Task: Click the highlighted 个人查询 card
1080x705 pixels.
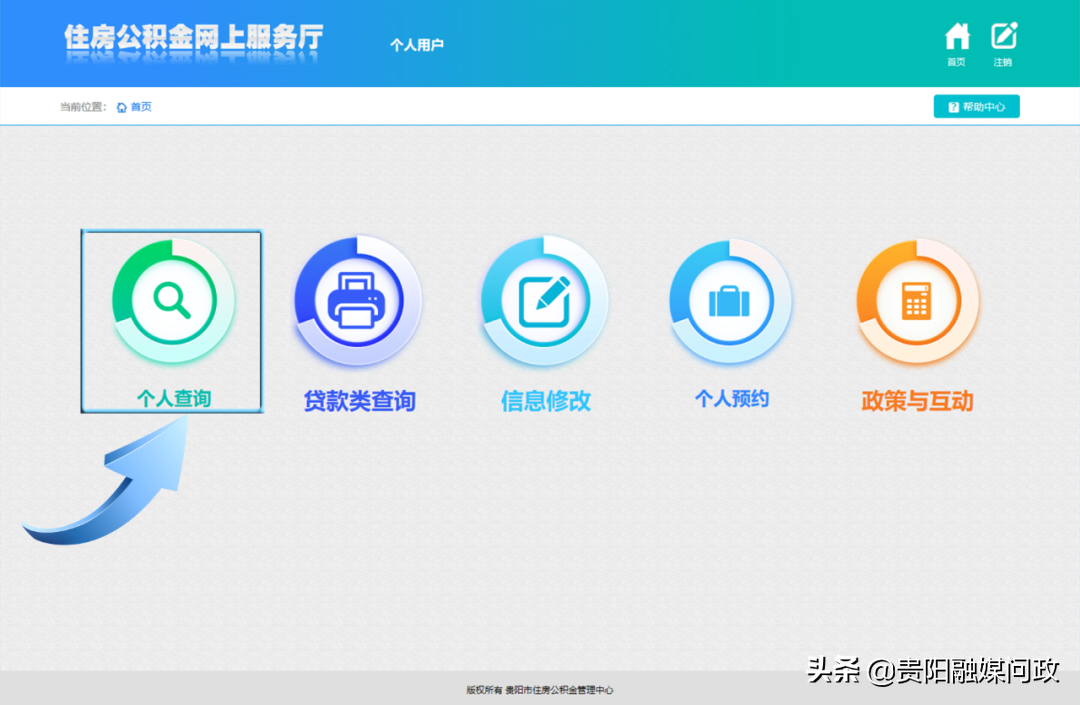Action: [x=171, y=322]
